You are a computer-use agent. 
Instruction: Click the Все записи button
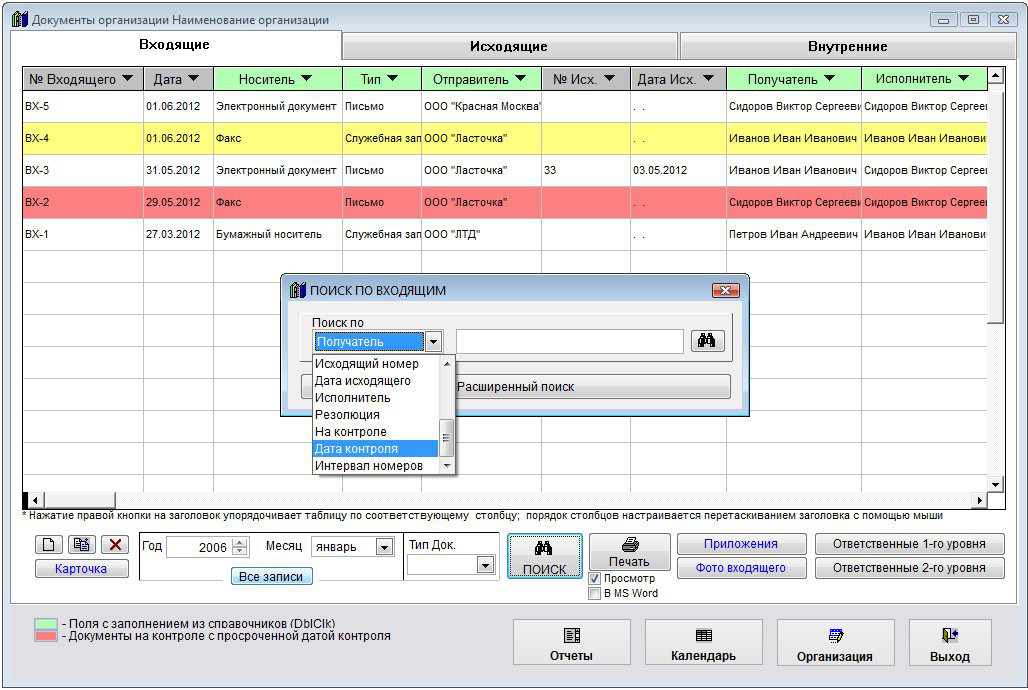coord(272,577)
